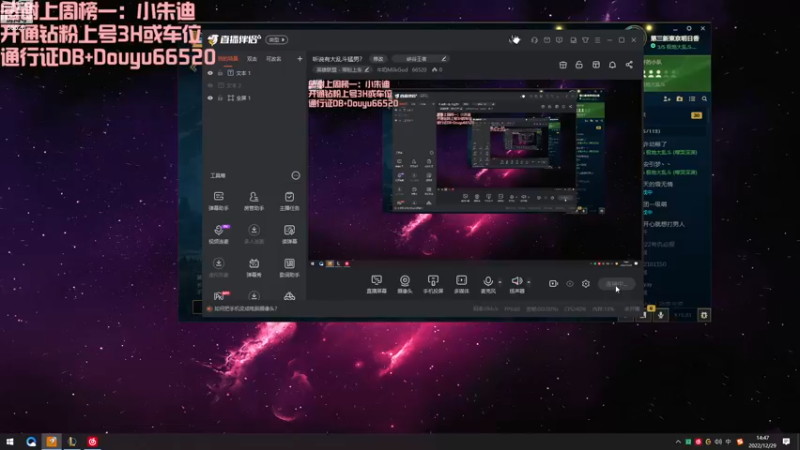Add a 直播屏幕 screen capture source
Image resolution: width=800 pixels, height=450 pixels.
[x=377, y=284]
